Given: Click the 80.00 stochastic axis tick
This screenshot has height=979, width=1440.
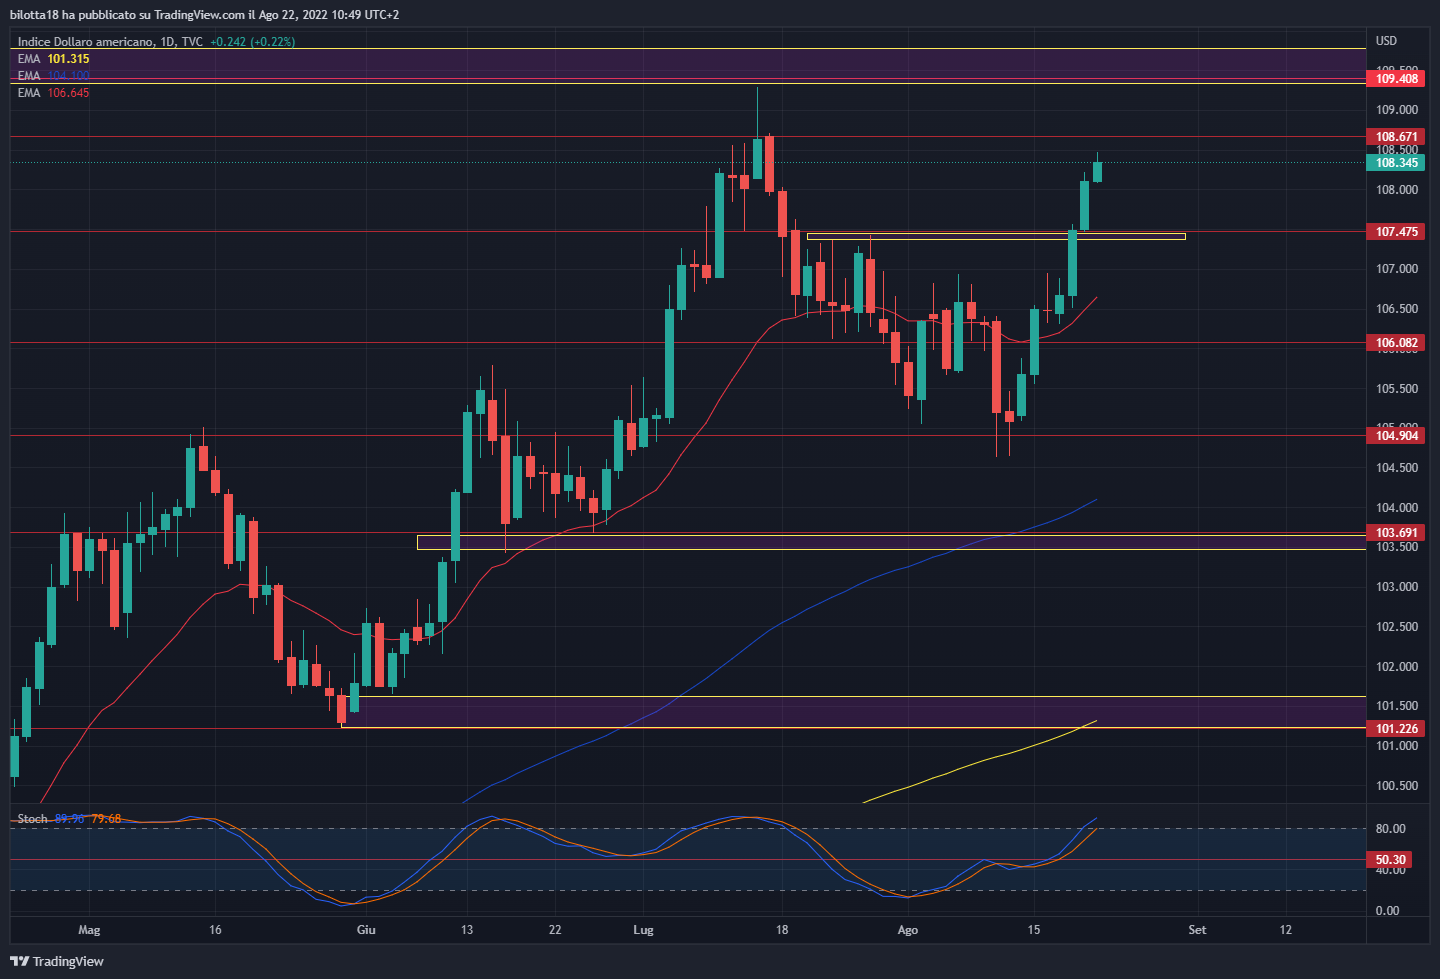Looking at the screenshot, I should (1390, 829).
